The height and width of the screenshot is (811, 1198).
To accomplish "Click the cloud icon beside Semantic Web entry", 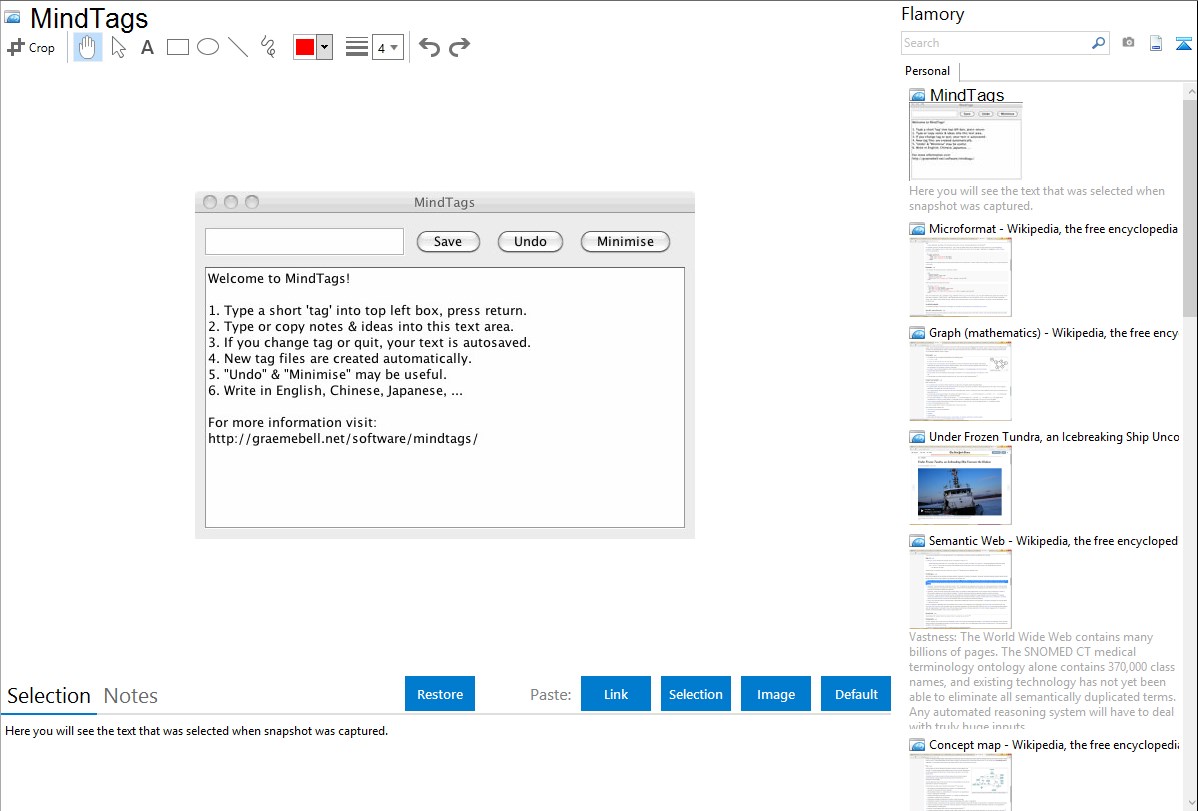I will pyautogui.click(x=918, y=541).
